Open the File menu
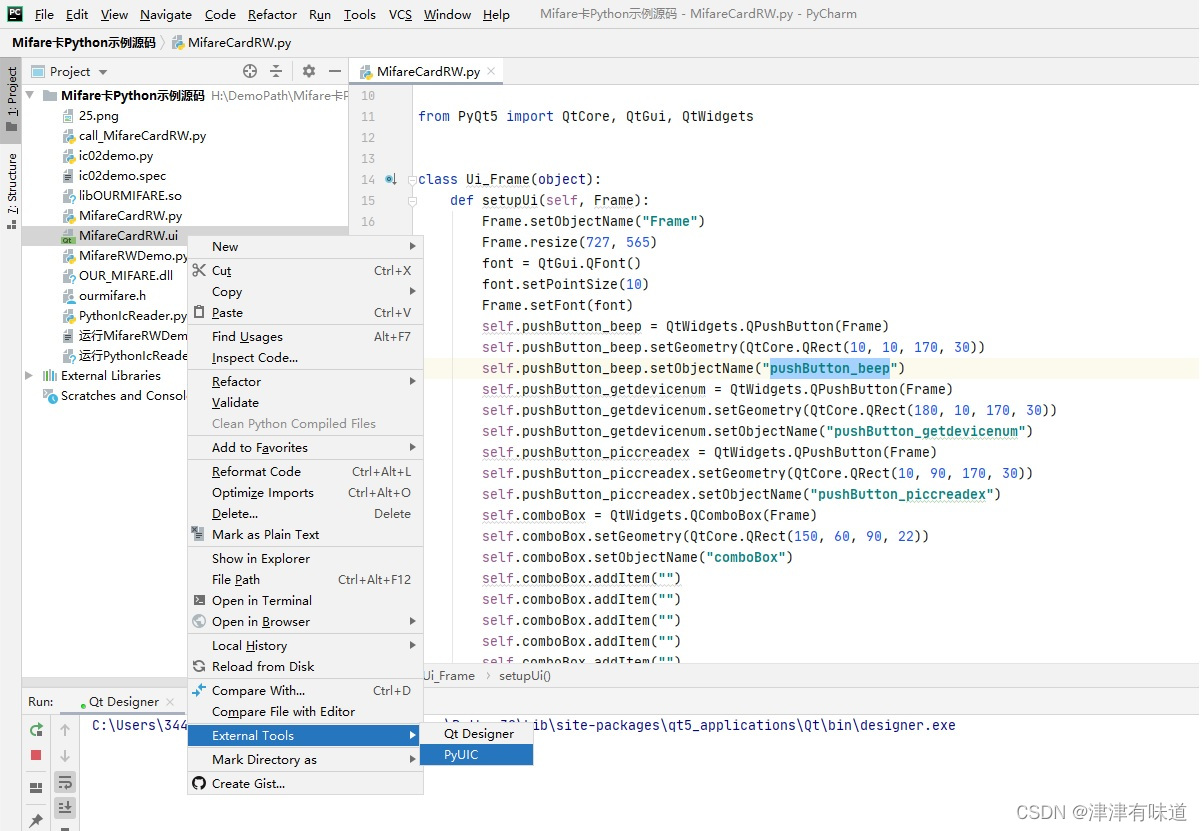 click(x=44, y=14)
